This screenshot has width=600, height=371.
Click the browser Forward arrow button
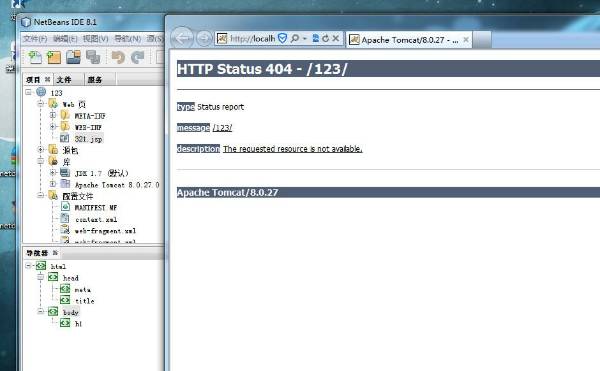pos(204,38)
